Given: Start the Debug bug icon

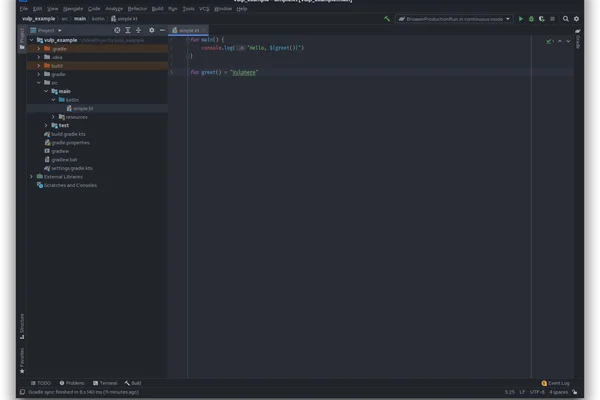Looking at the screenshot, I should point(531,19).
